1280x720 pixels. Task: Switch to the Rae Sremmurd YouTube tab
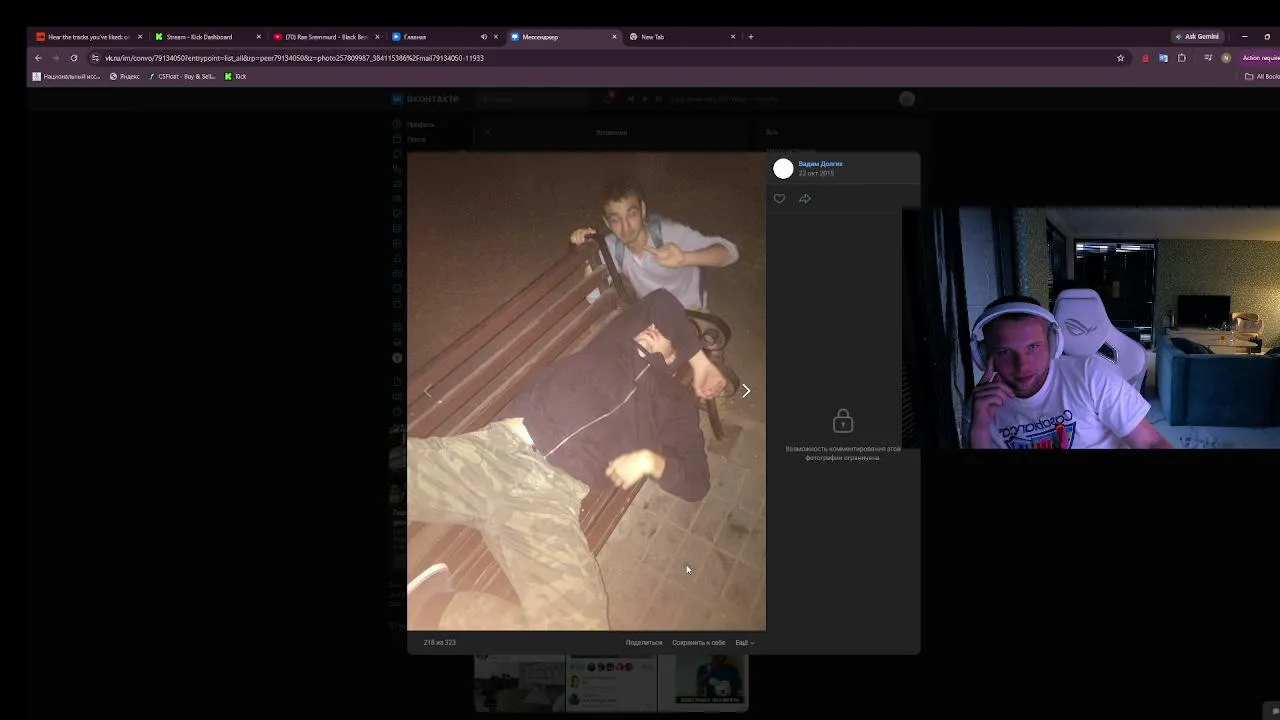tap(326, 37)
